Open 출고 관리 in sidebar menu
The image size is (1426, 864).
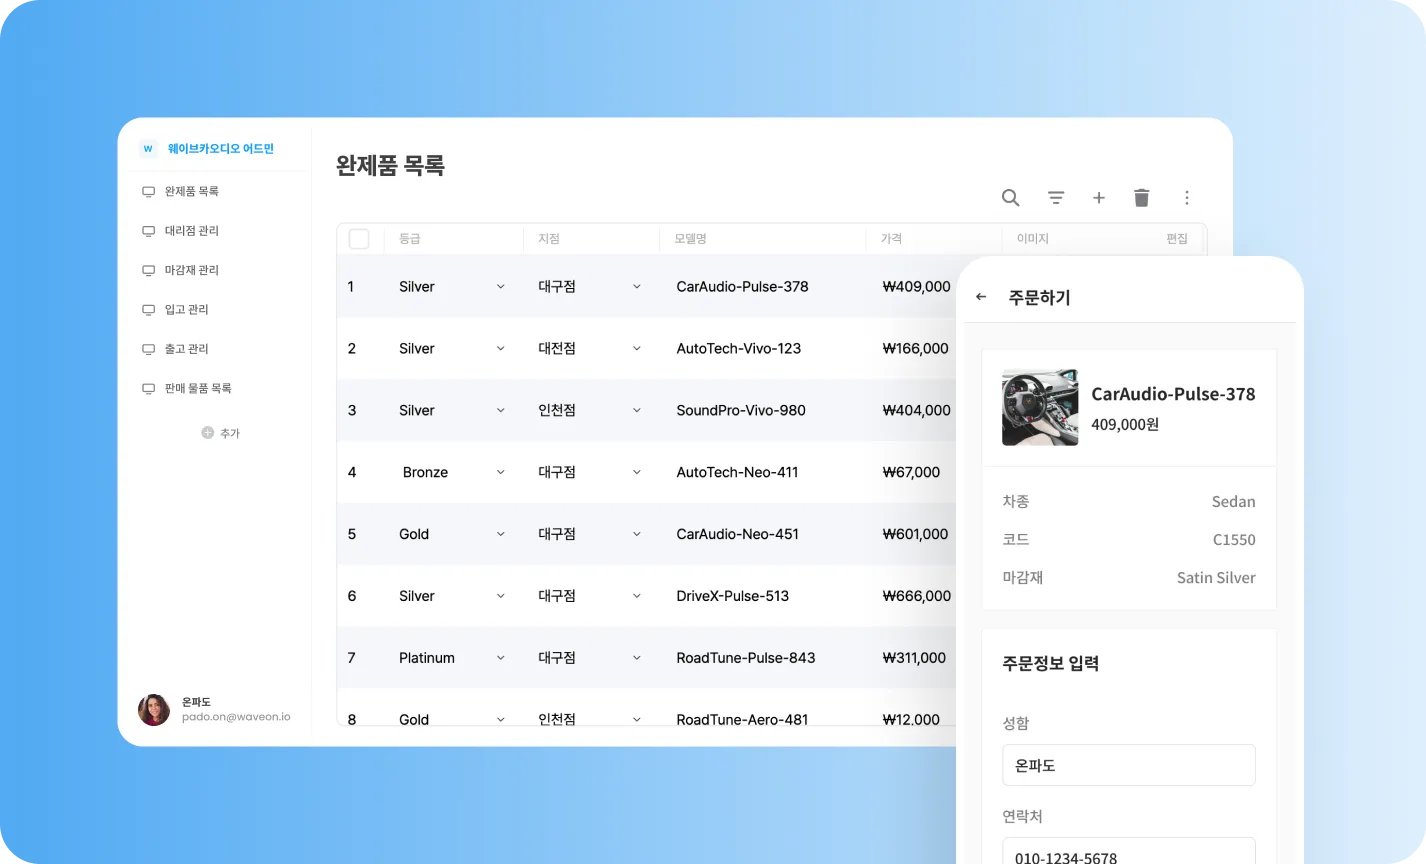(x=187, y=349)
